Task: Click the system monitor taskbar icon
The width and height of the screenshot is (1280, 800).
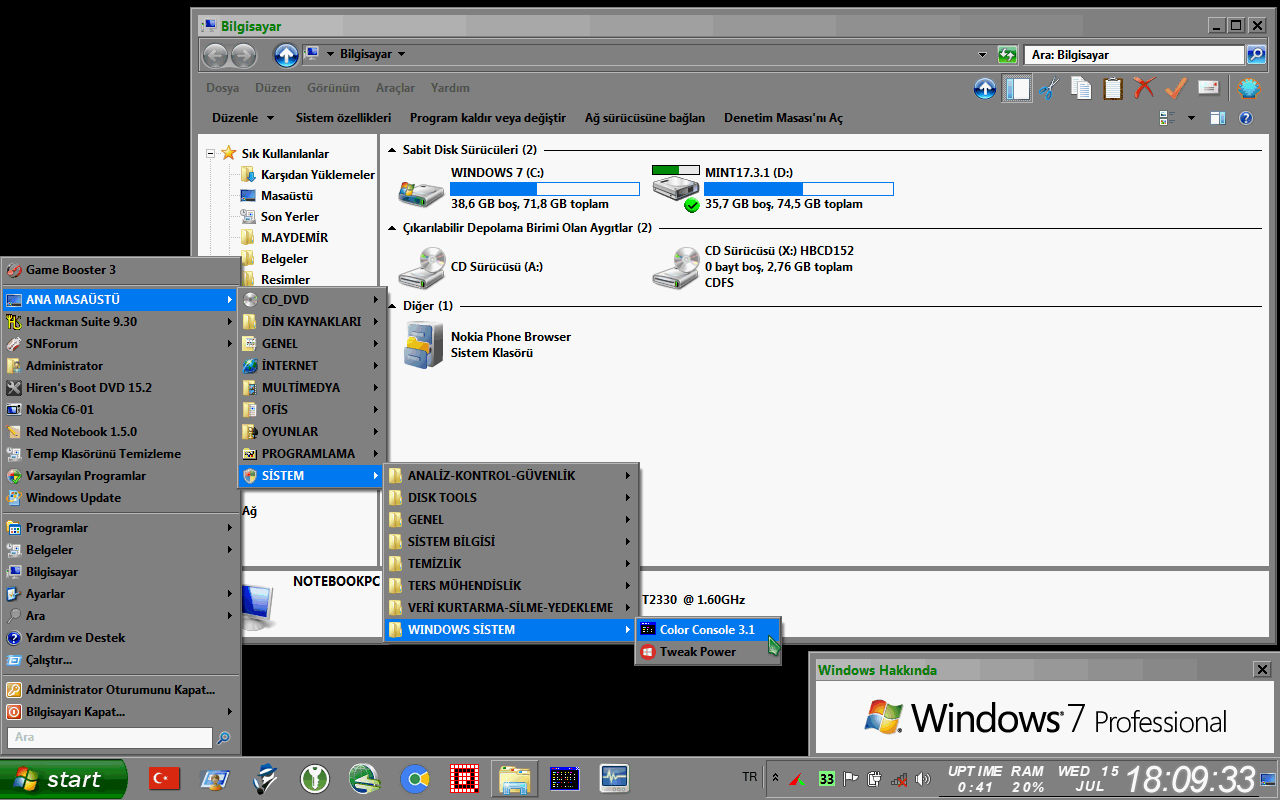Action: click(613, 779)
